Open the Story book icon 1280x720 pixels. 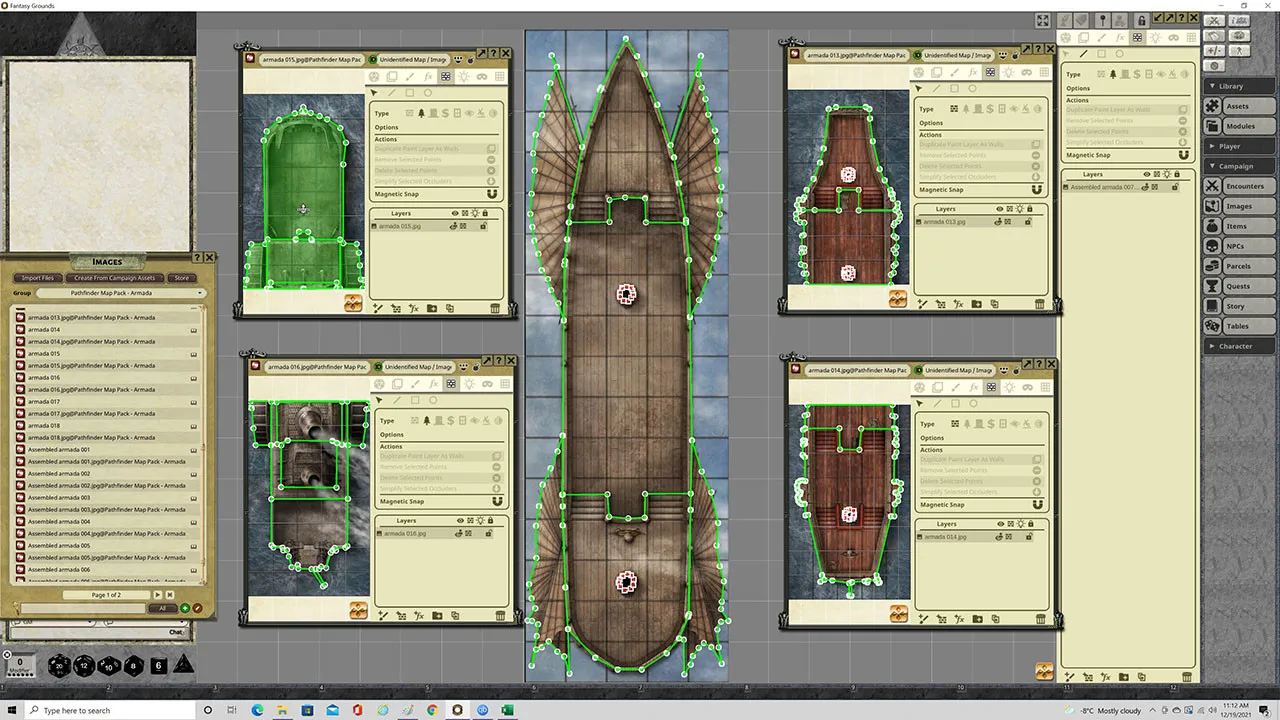[x=1212, y=306]
